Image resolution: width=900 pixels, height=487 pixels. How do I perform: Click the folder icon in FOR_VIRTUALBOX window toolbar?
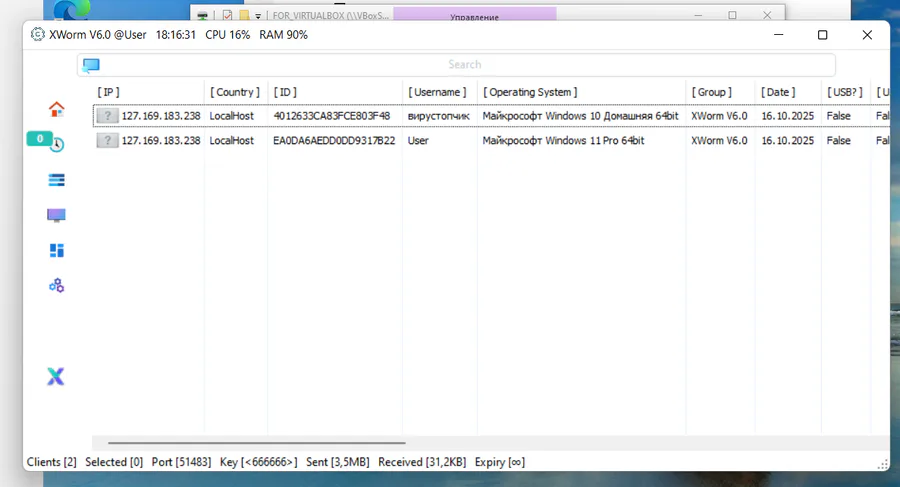[245, 16]
